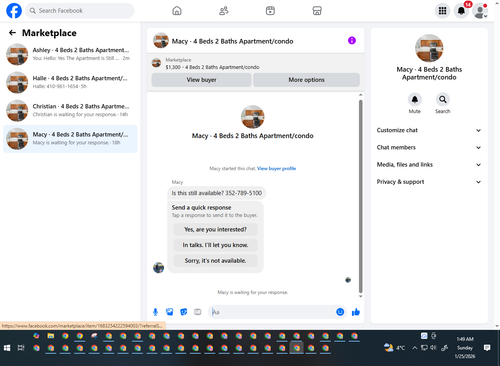Expand the Chat members section
The image size is (500, 366).
(x=429, y=147)
